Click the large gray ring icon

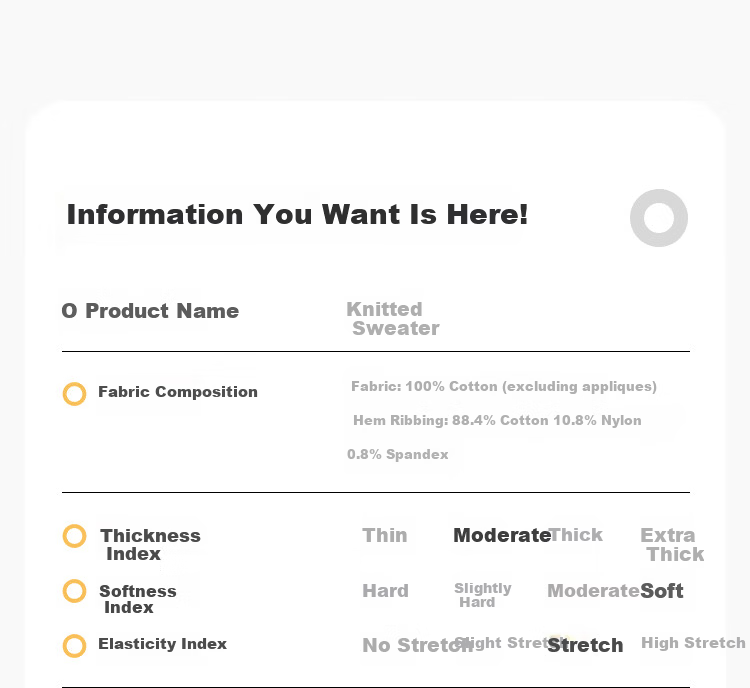pyautogui.click(x=659, y=218)
